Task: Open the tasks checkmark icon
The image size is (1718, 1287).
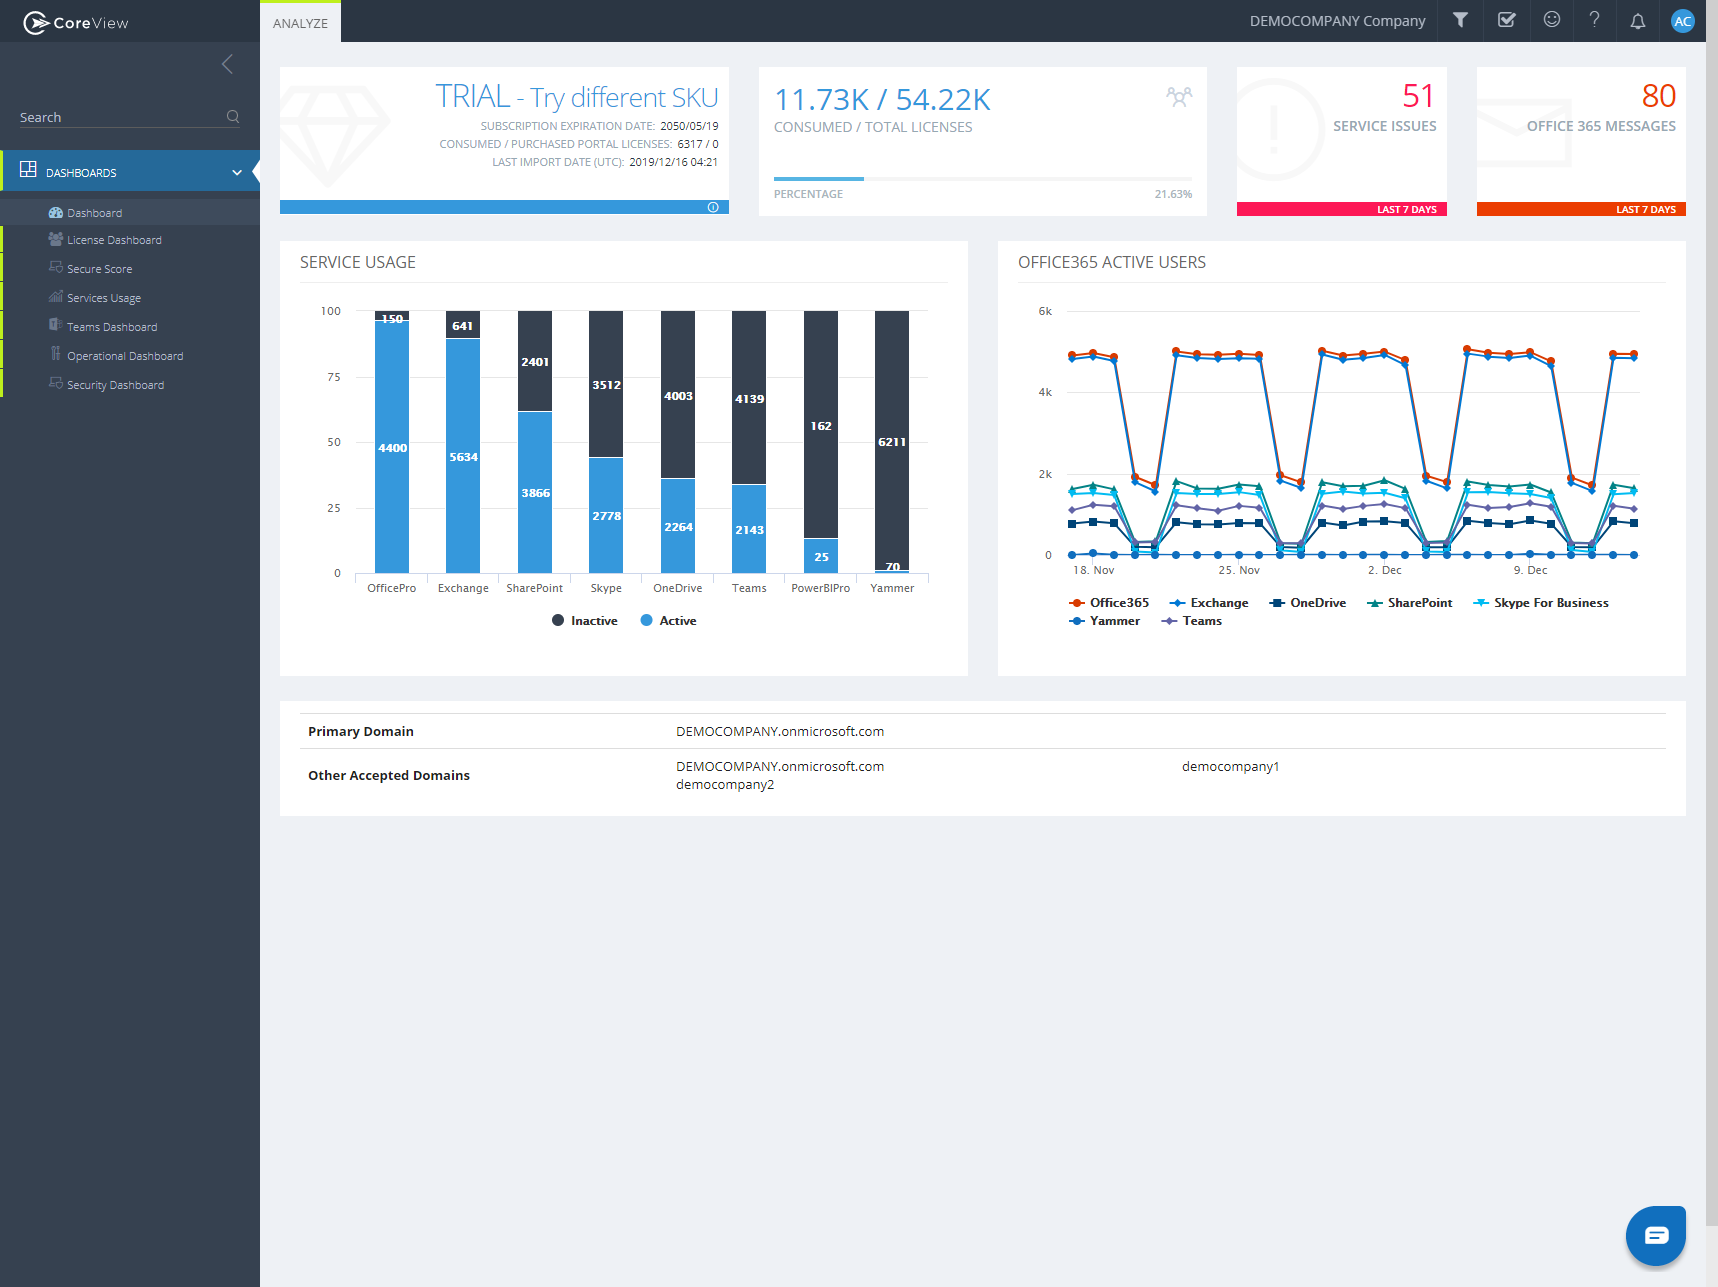Action: point(1506,20)
